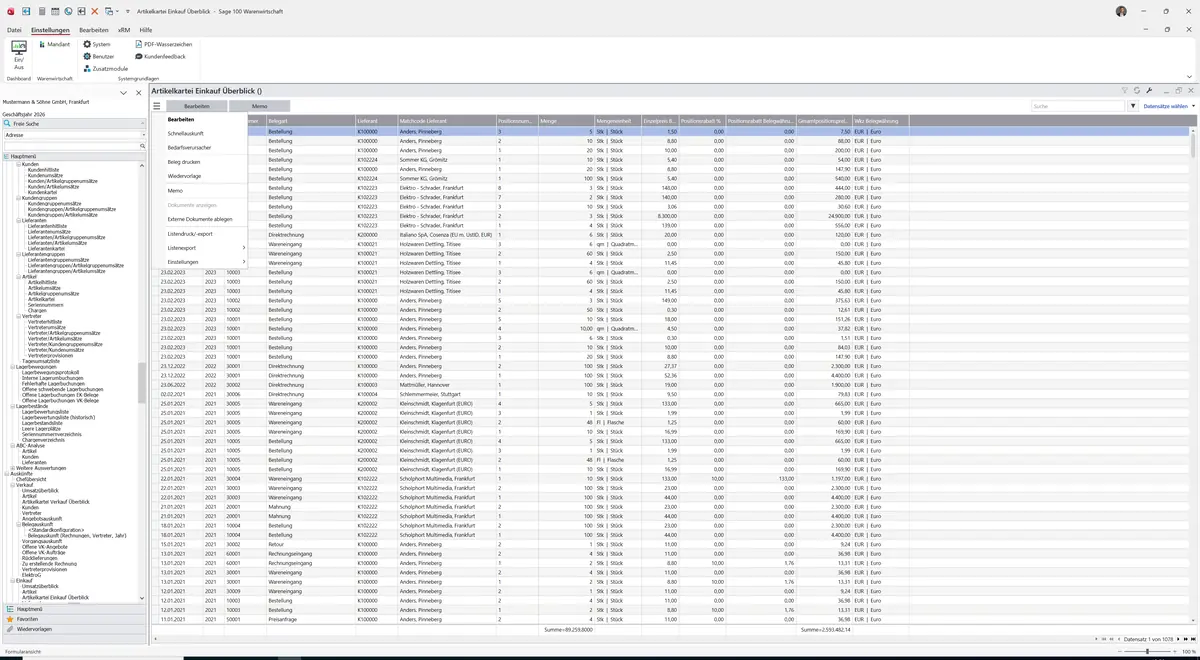Refresh the list with the reload icon
Viewport: 1200px width, 660px height.
pyautogui.click(x=1137, y=90)
